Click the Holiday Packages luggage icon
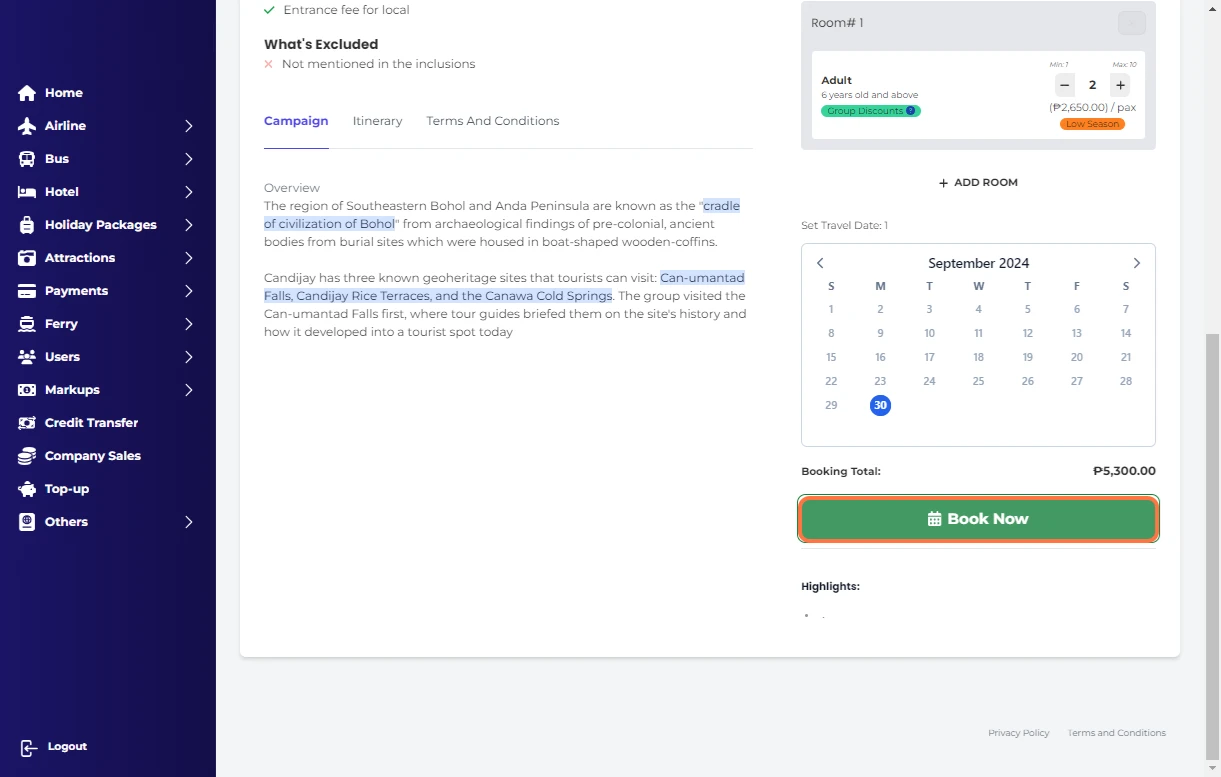The width and height of the screenshot is (1221, 777). pos(27,225)
